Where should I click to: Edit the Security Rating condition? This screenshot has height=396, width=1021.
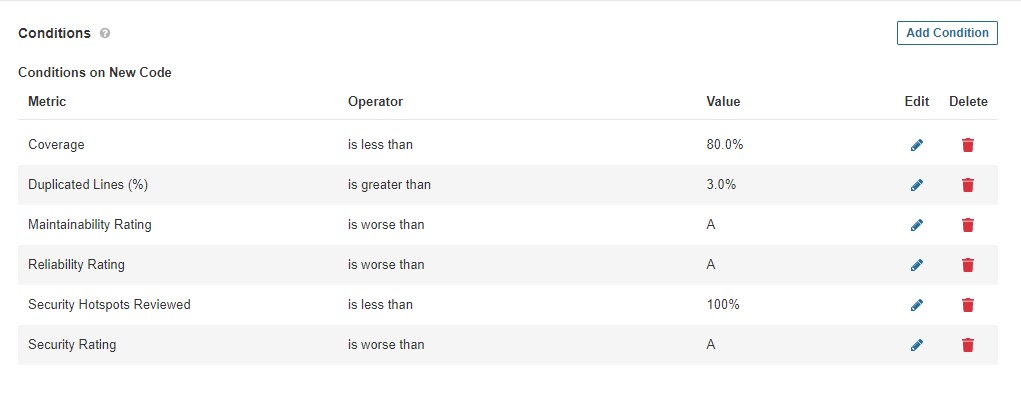(917, 345)
